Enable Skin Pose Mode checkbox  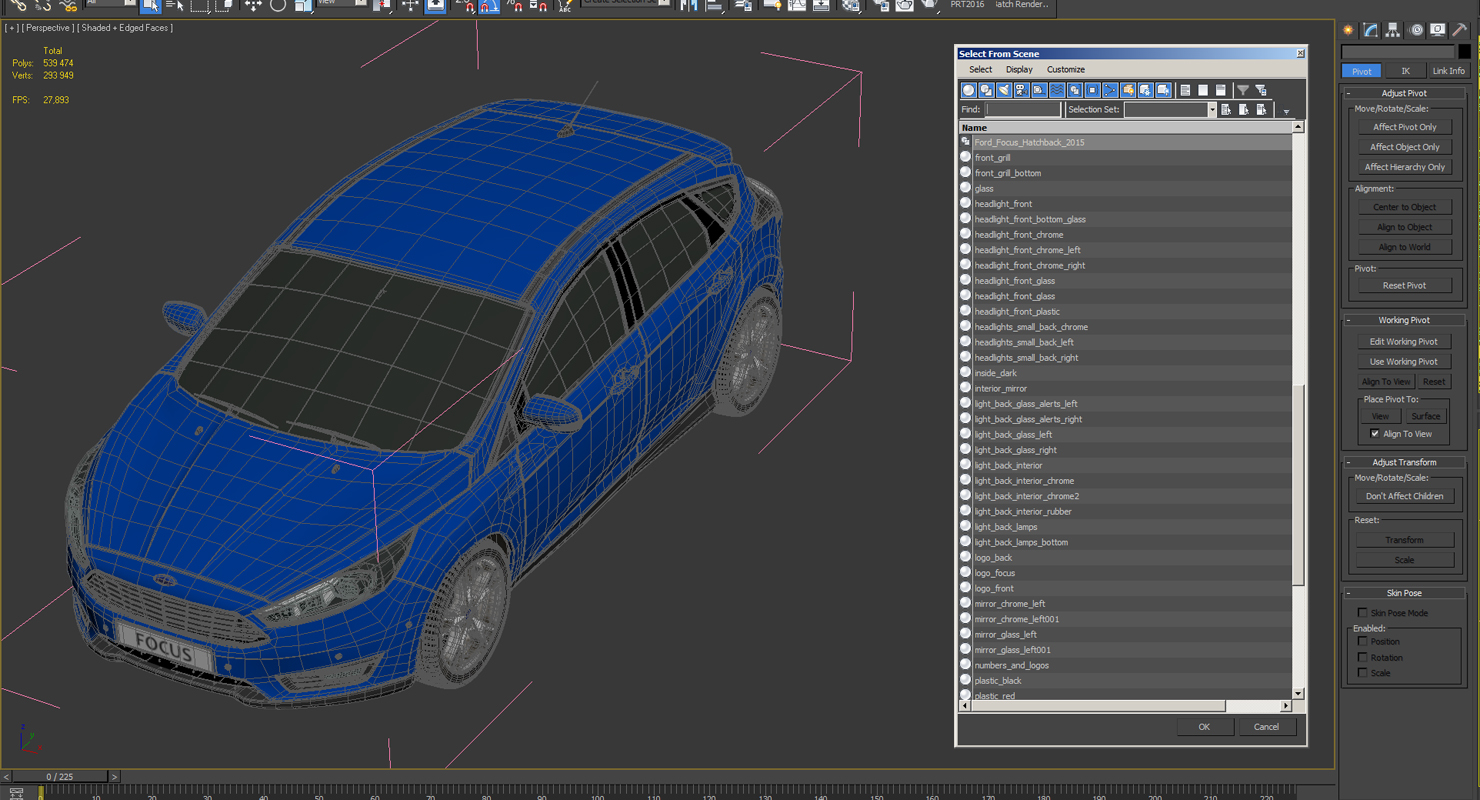coord(1362,613)
